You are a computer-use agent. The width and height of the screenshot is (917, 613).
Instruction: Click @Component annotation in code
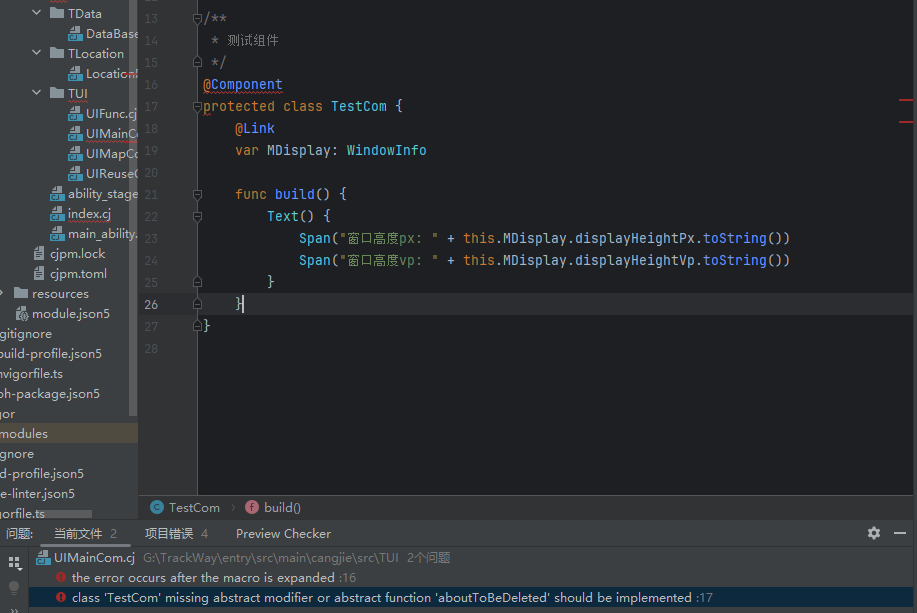(x=243, y=84)
